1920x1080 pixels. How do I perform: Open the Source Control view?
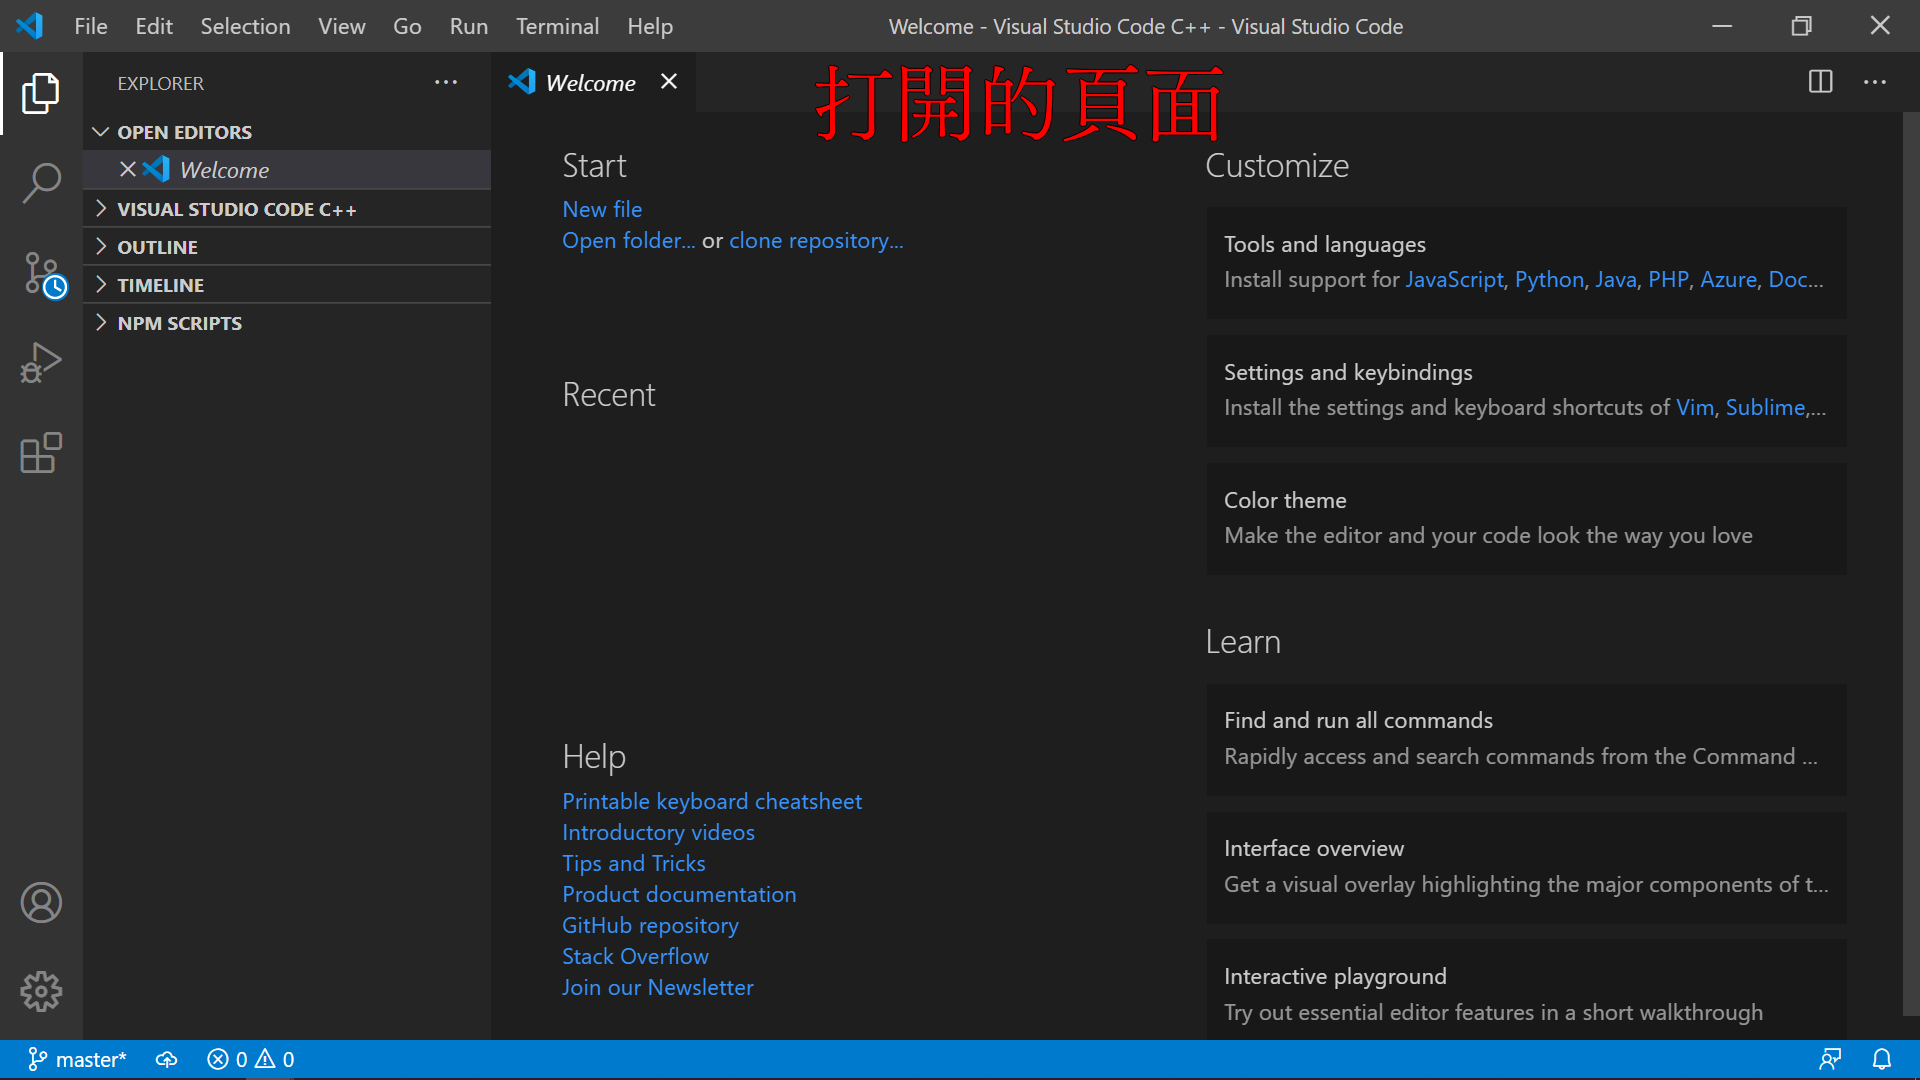click(x=41, y=273)
